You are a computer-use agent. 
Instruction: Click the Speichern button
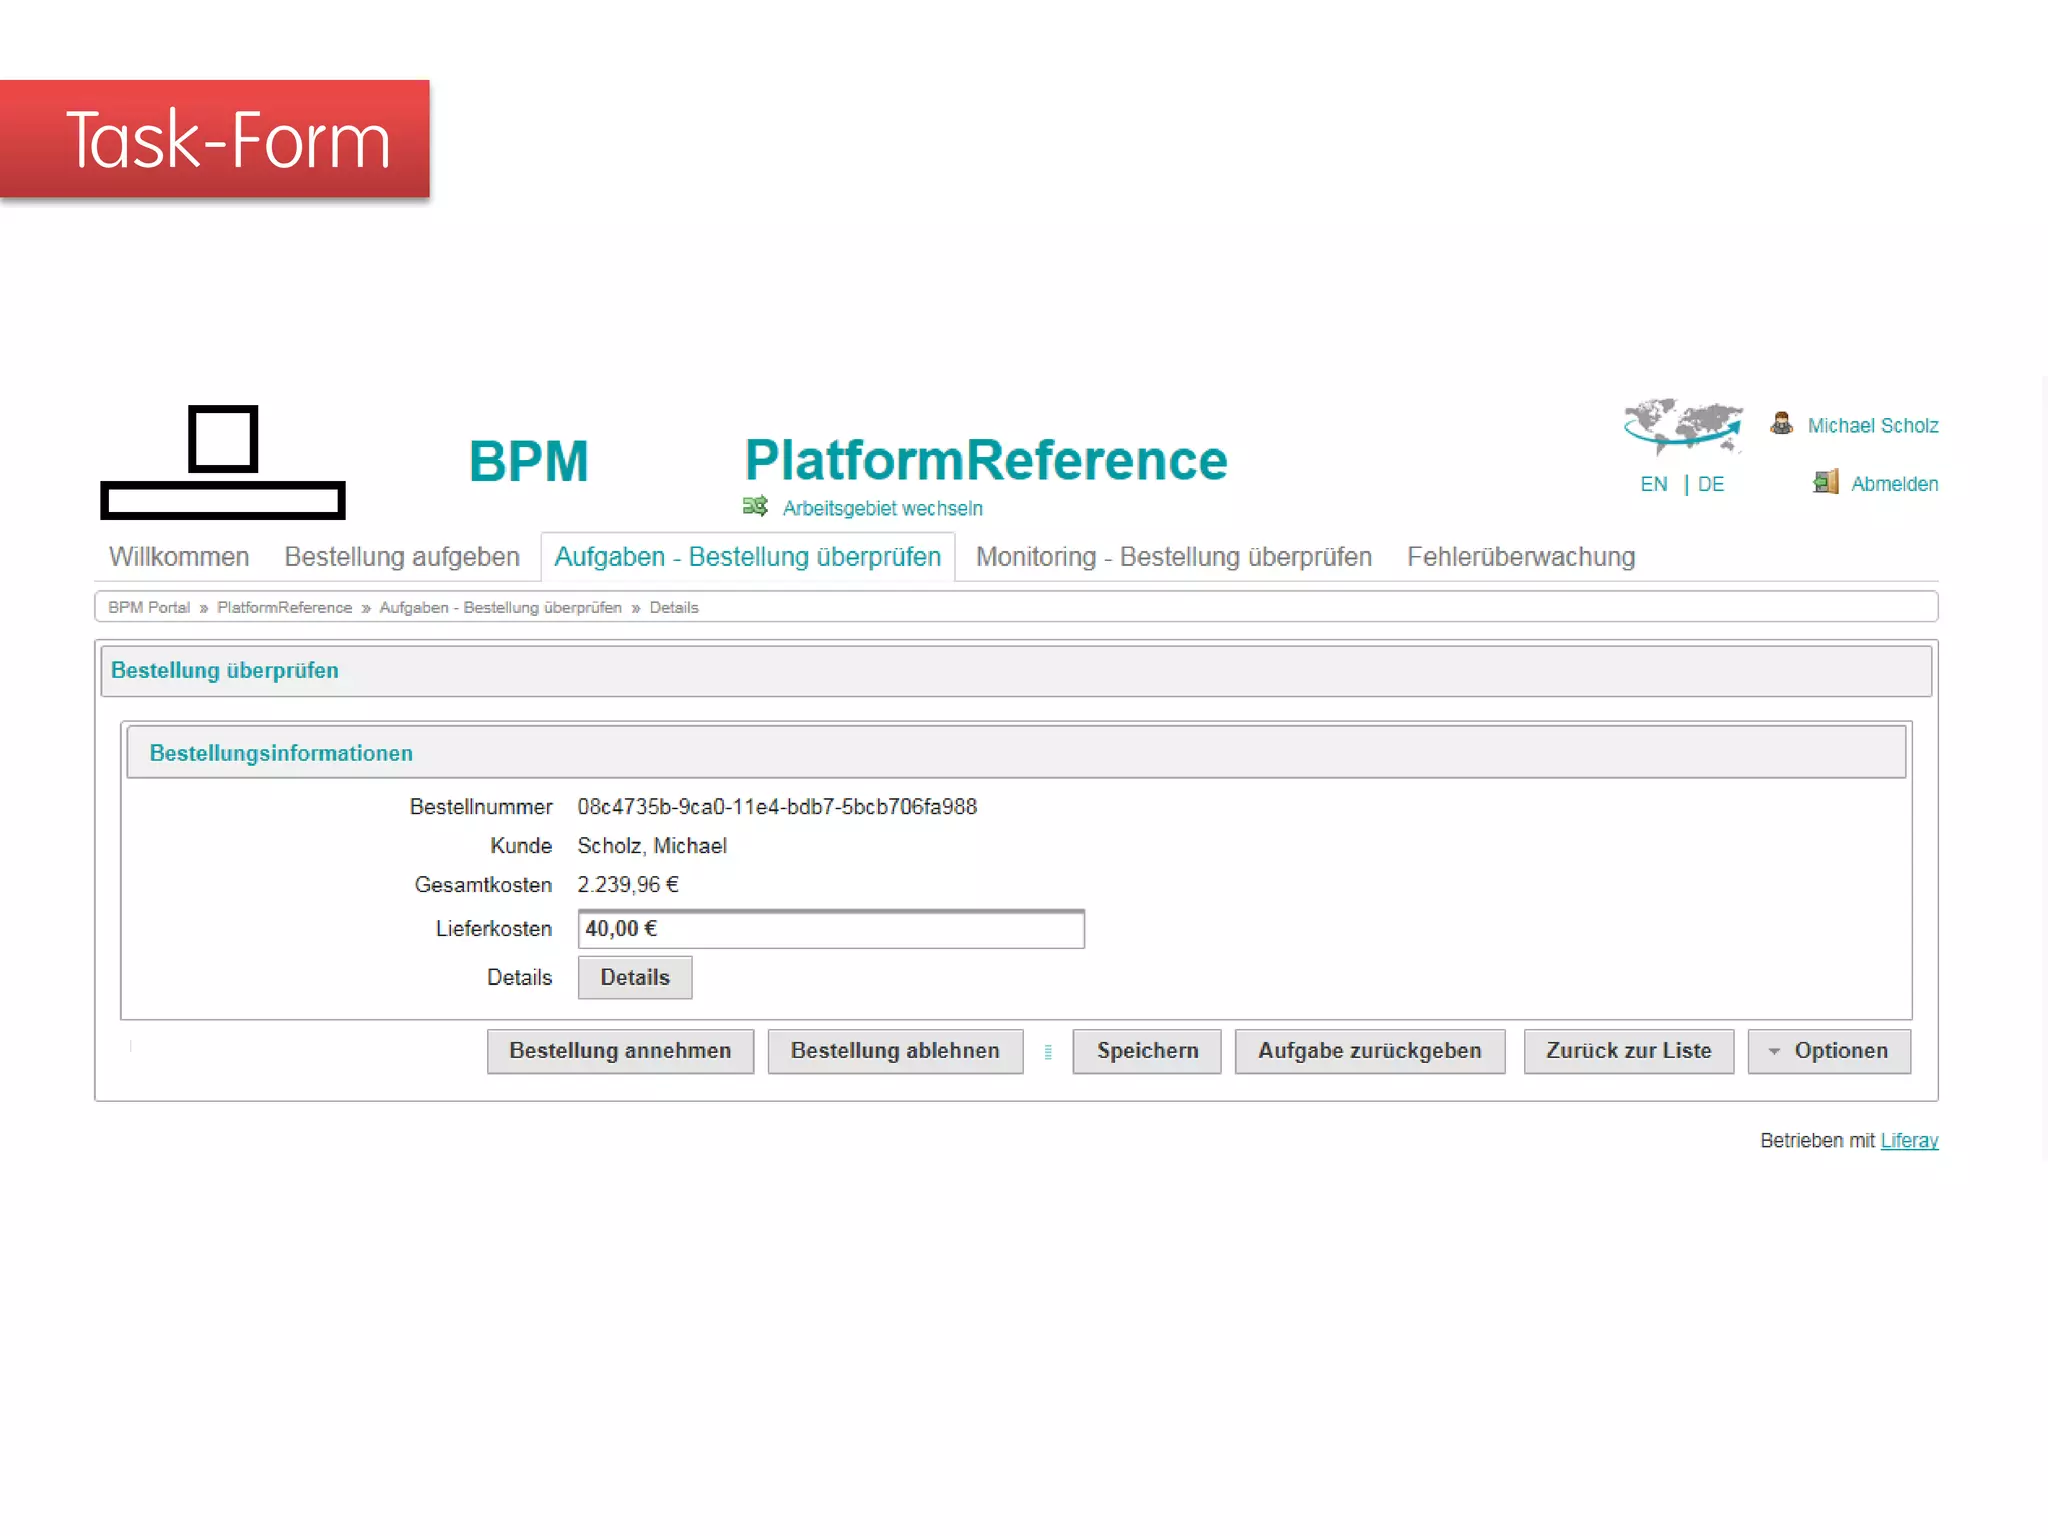tap(1146, 1051)
